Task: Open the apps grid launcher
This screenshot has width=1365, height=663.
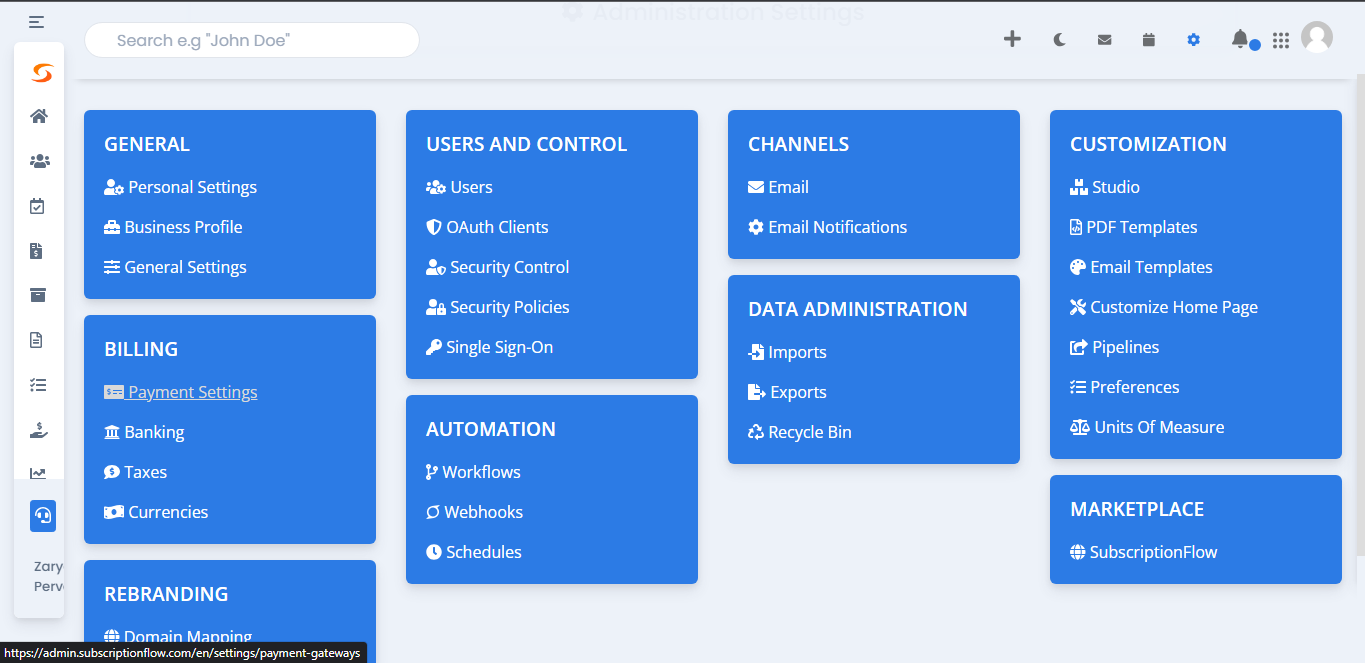Action: coord(1281,39)
